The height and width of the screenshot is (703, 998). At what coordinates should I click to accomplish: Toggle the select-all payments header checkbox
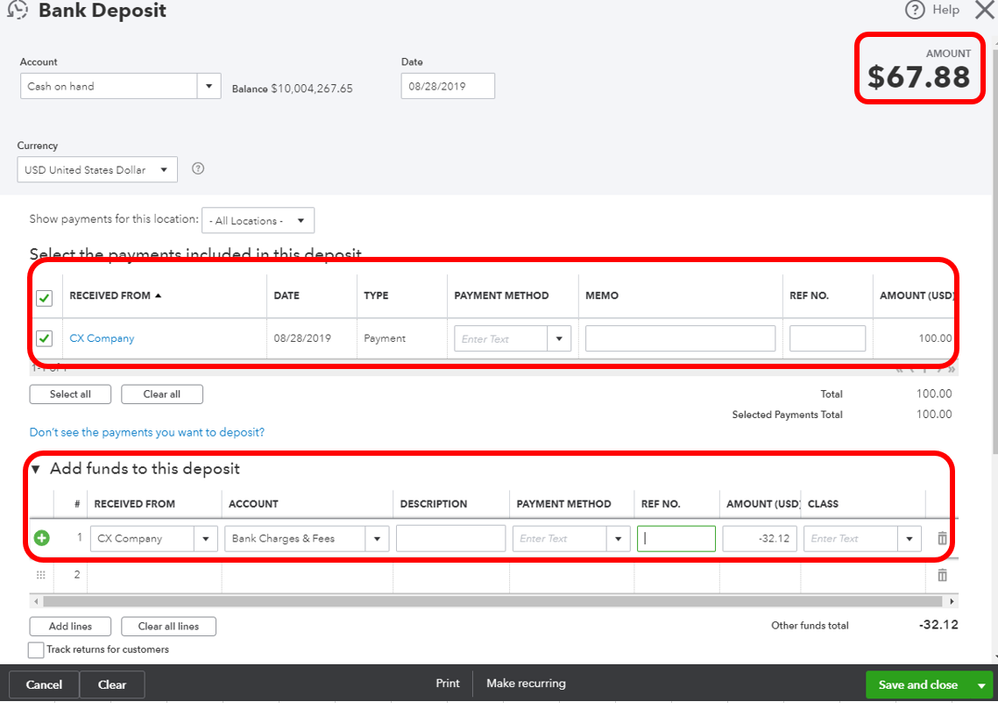44,298
